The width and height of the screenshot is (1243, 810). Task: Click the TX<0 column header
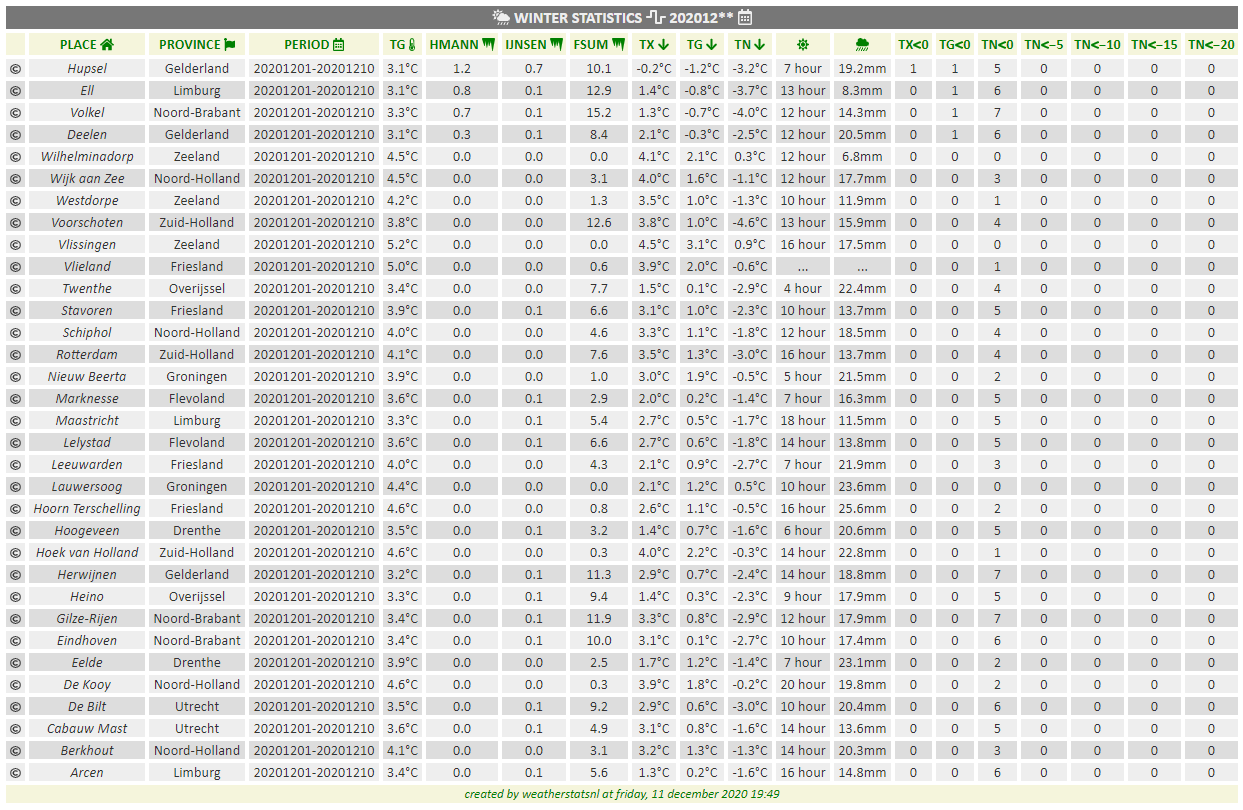912,44
